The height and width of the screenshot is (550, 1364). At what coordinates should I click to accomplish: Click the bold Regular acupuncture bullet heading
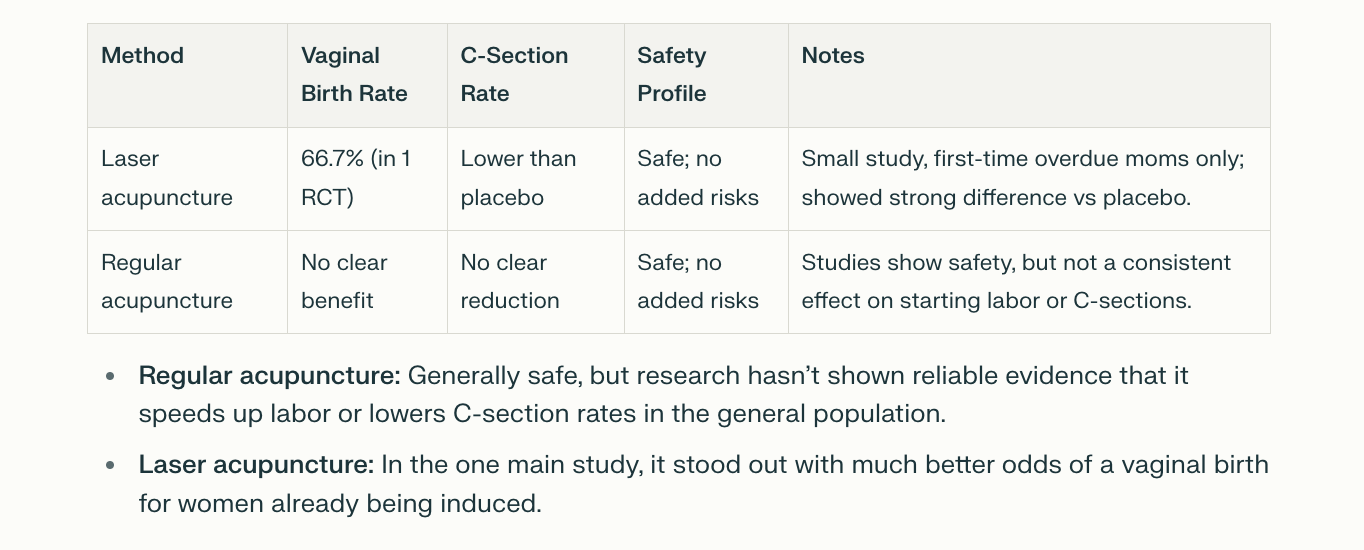tap(269, 376)
